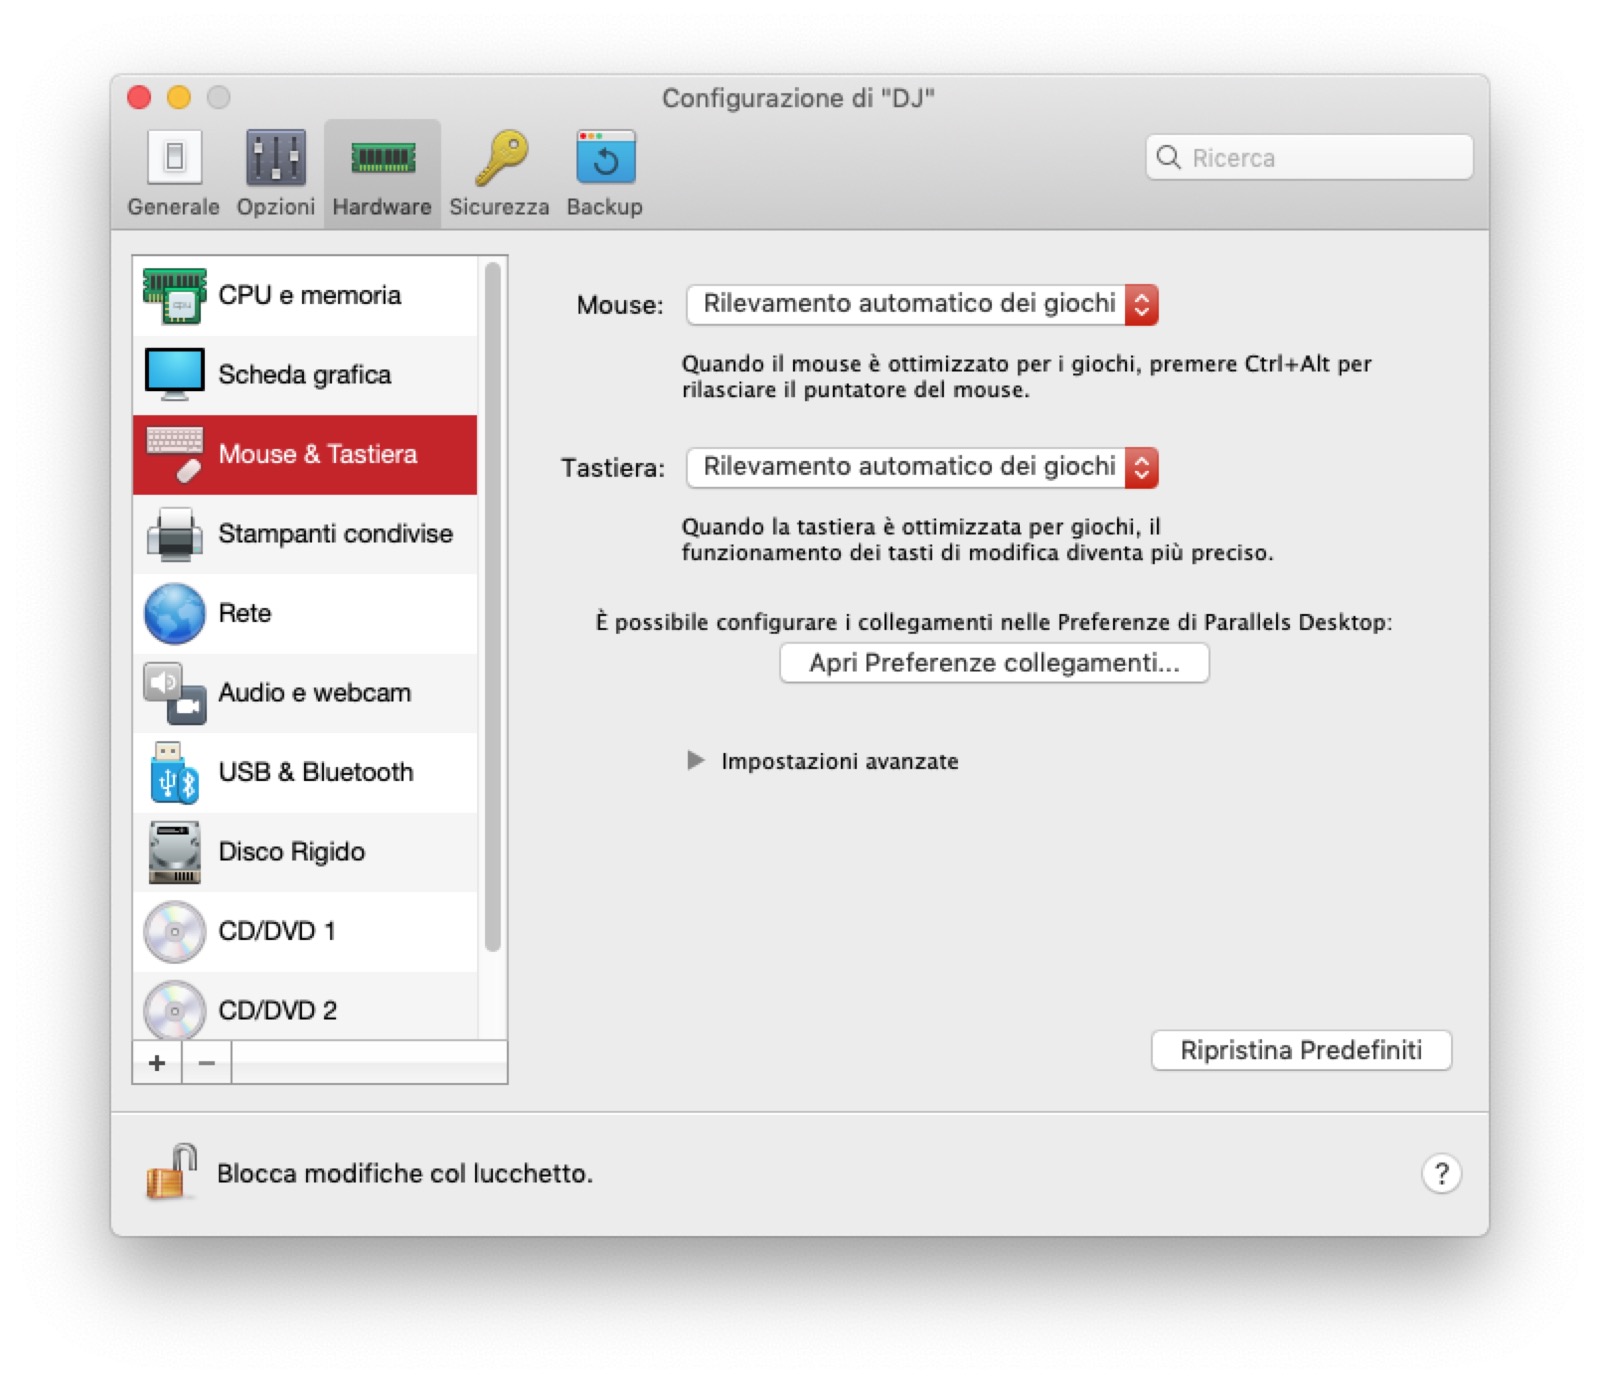Viewport: 1600px width, 1383px height.
Task: Click the Mouse & Tastiera list label
Action: click(x=318, y=454)
